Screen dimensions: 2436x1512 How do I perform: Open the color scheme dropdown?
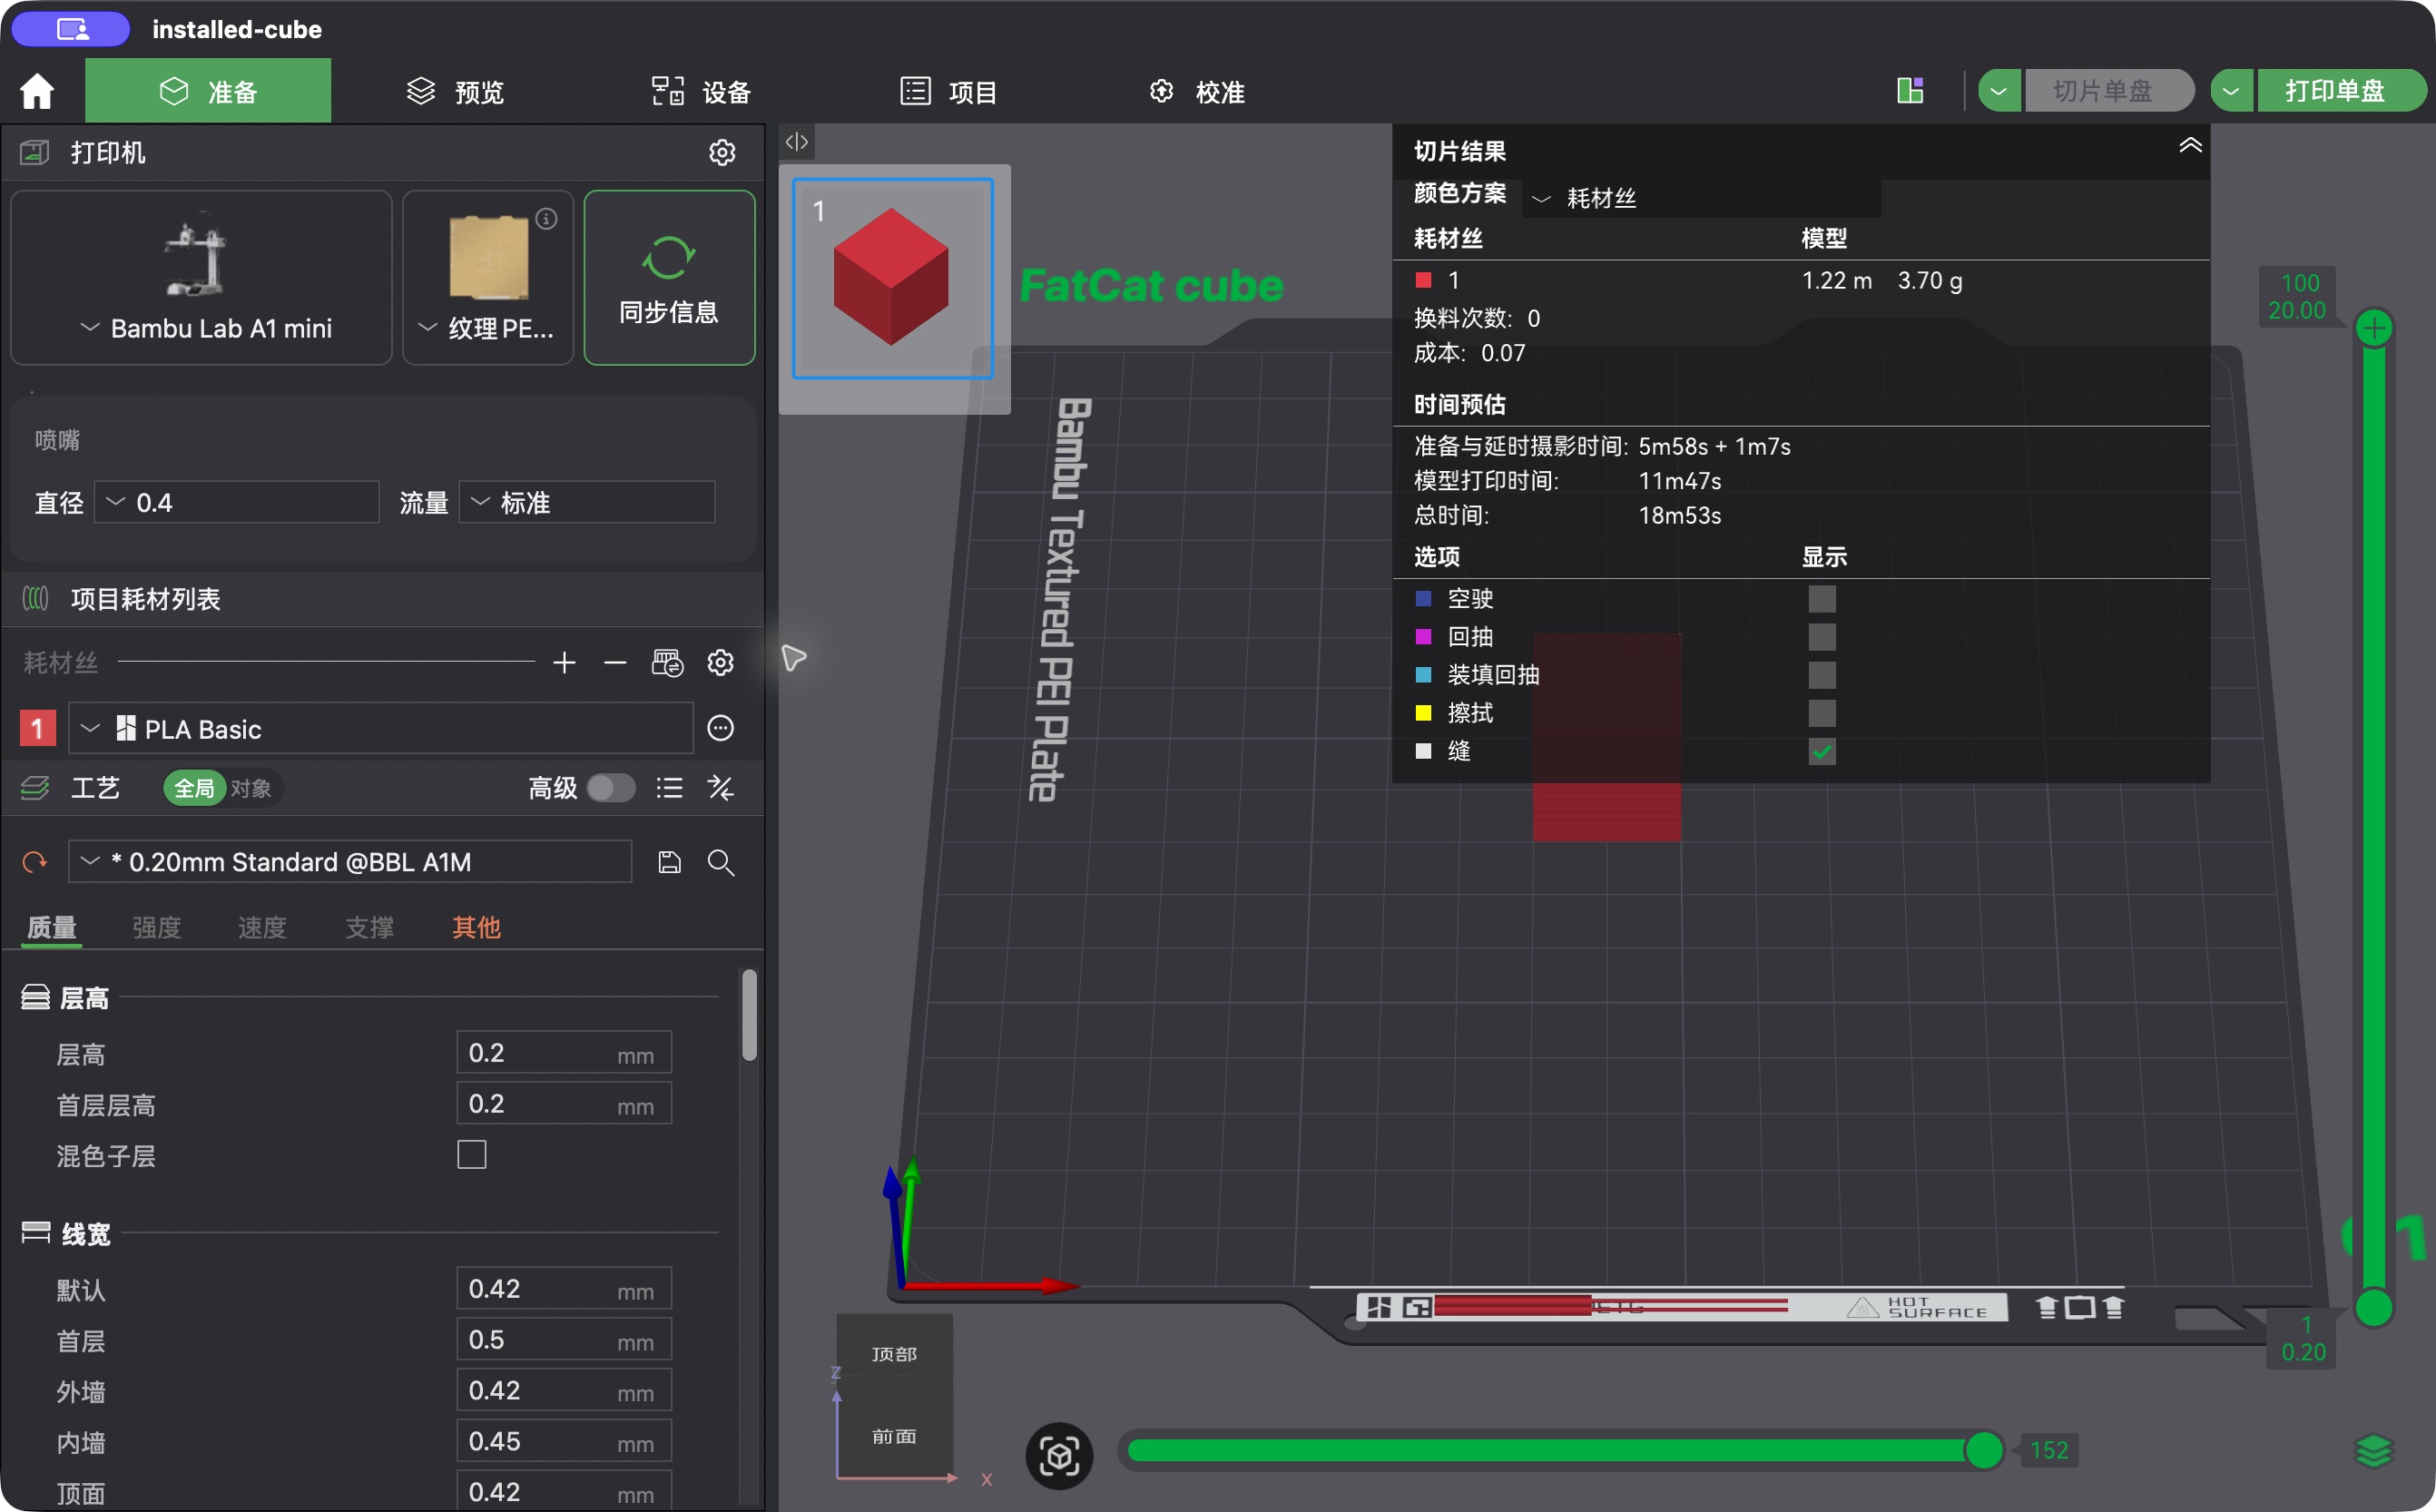coord(1700,198)
